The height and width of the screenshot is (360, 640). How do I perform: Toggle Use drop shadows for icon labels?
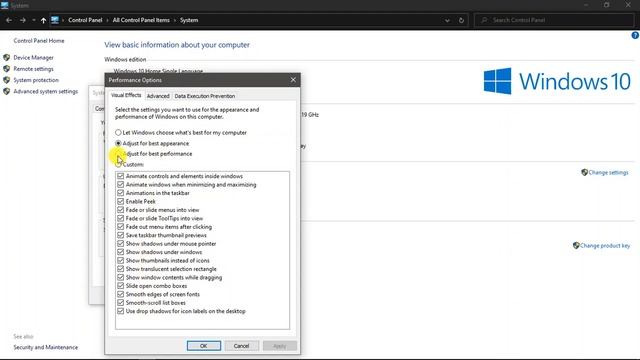[x=120, y=311]
